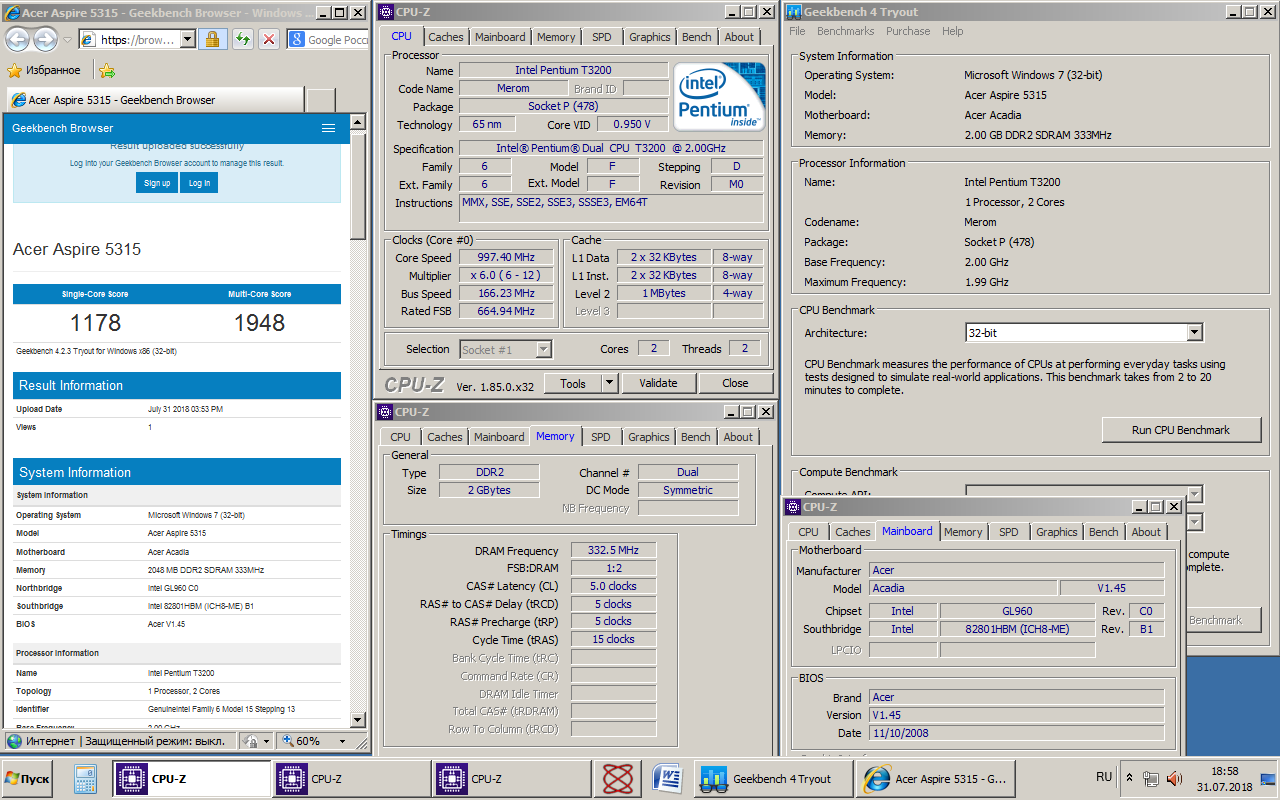Click the RU language indicator
Viewport: 1280px width, 800px height.
click(x=1104, y=777)
